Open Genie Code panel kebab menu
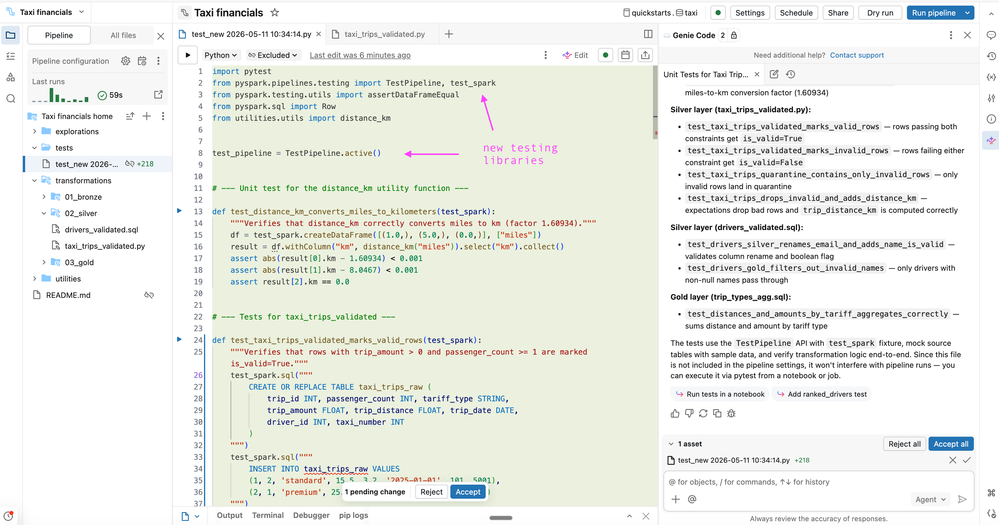 (951, 36)
